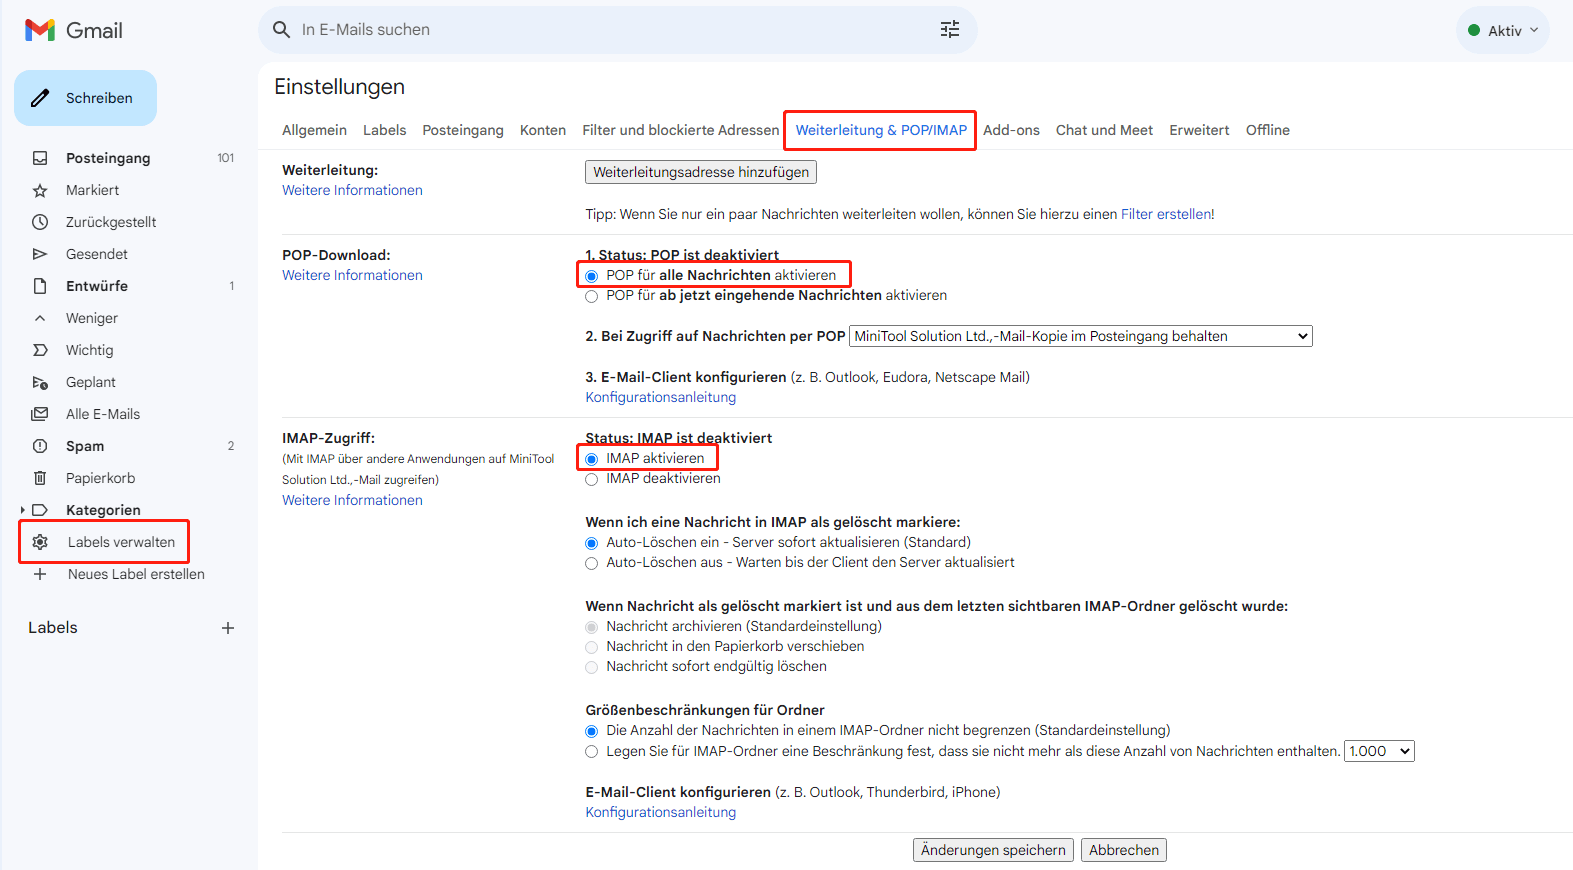Click the Gmail logo icon
Image resolution: width=1573 pixels, height=870 pixels.
click(40, 30)
